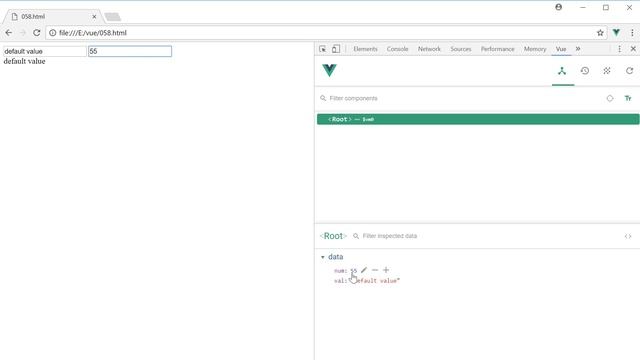Close the DevTools panel
Image resolution: width=640 pixels, height=360 pixels.
[x=633, y=49]
